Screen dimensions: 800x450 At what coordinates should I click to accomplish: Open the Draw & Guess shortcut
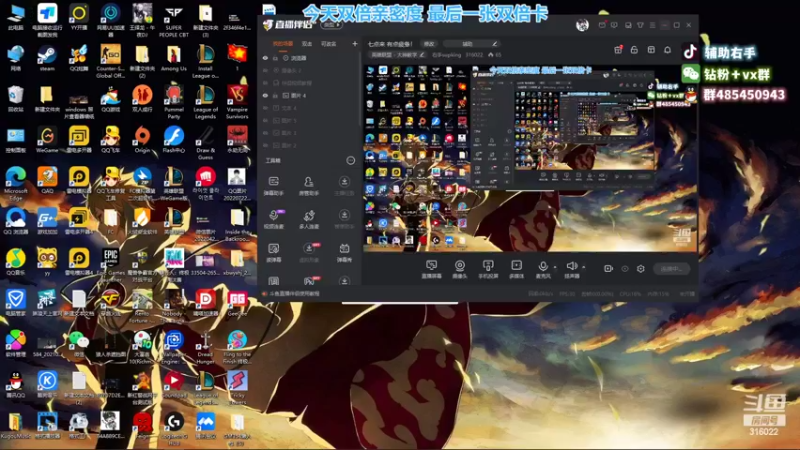(205, 143)
